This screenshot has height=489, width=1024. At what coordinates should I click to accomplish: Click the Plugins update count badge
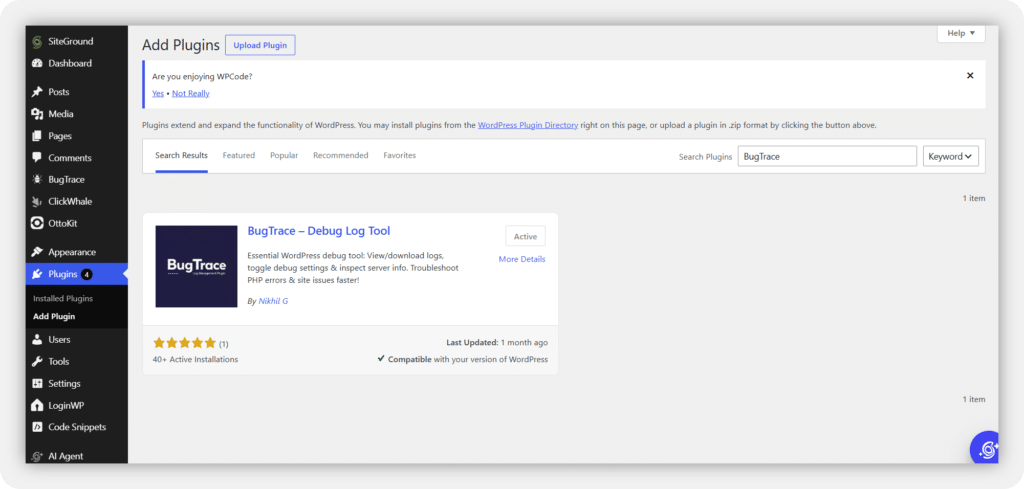coord(87,274)
